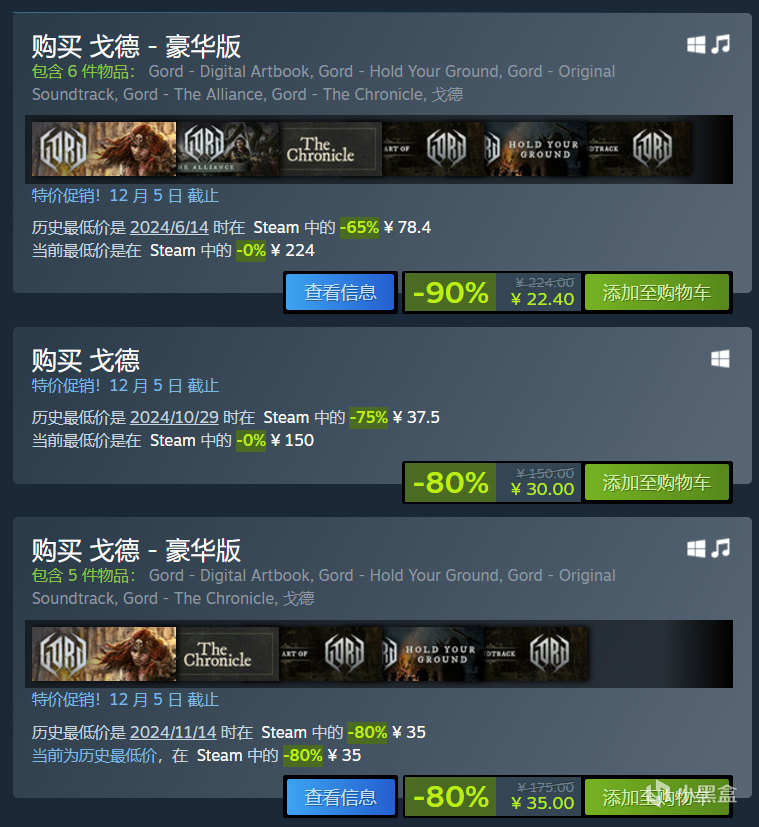Viewport: 759px width, 827px height.
Task: Open the 2024/11/14 lowest price date link
Action: pos(173,732)
